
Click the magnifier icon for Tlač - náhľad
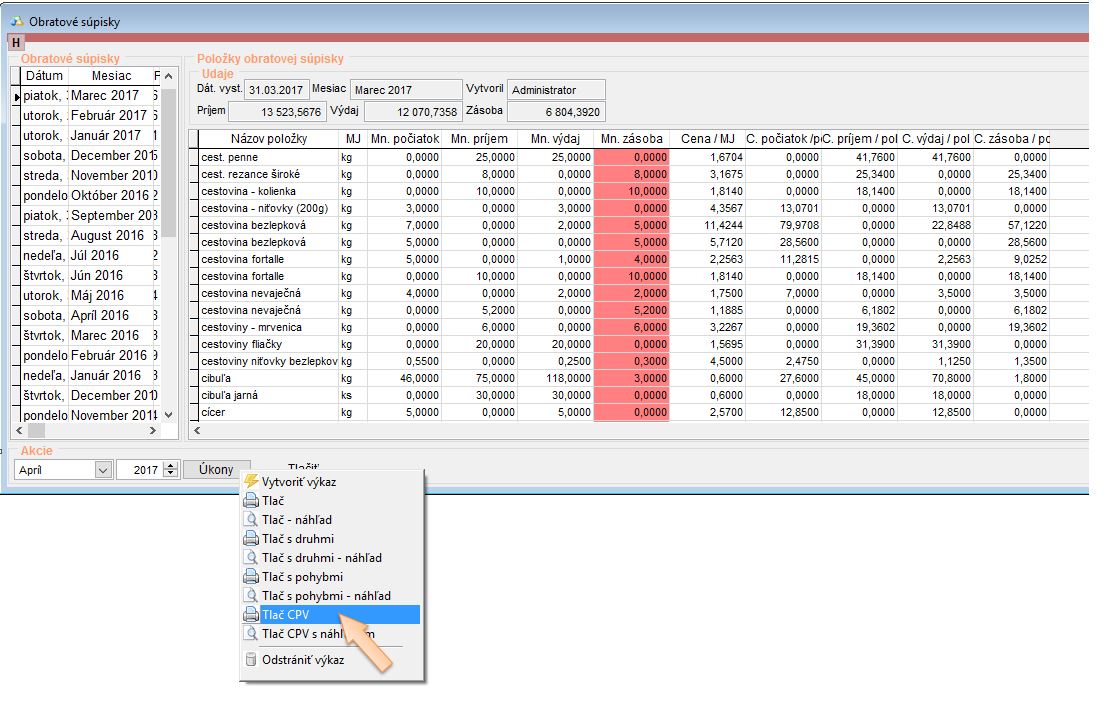tap(251, 520)
